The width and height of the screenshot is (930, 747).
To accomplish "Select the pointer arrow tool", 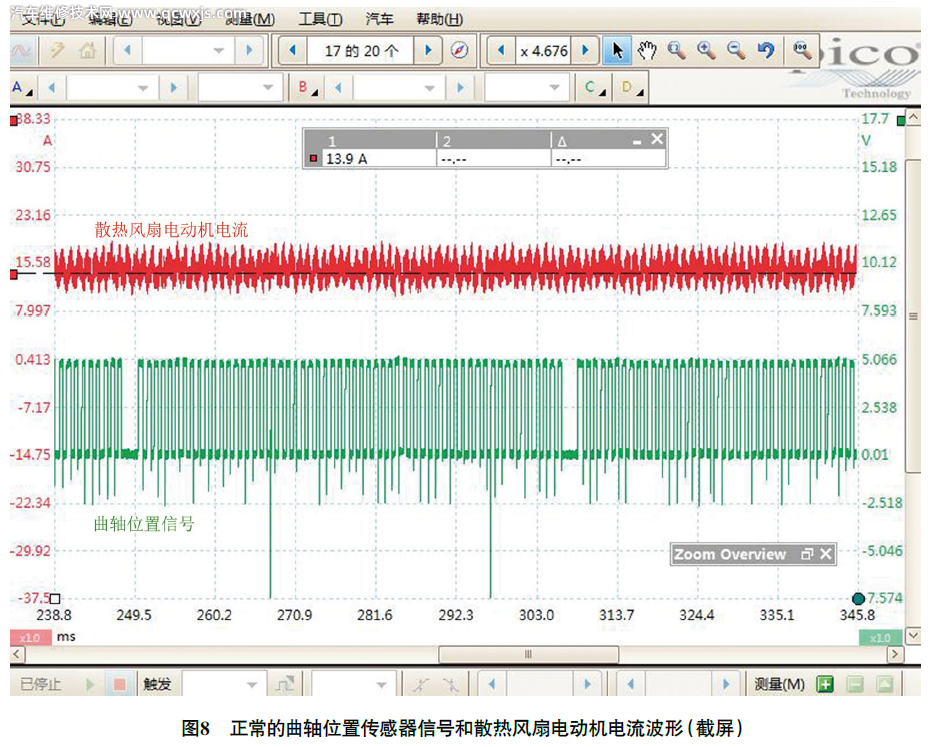I will [x=617, y=50].
